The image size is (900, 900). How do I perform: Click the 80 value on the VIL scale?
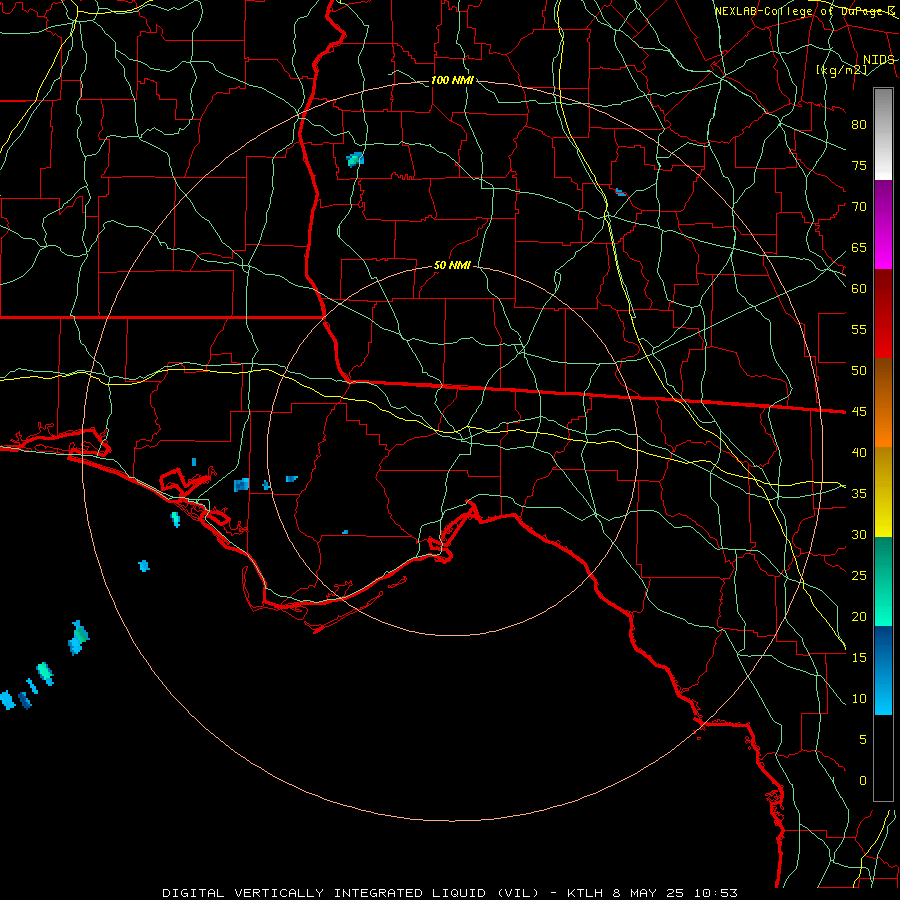point(859,125)
